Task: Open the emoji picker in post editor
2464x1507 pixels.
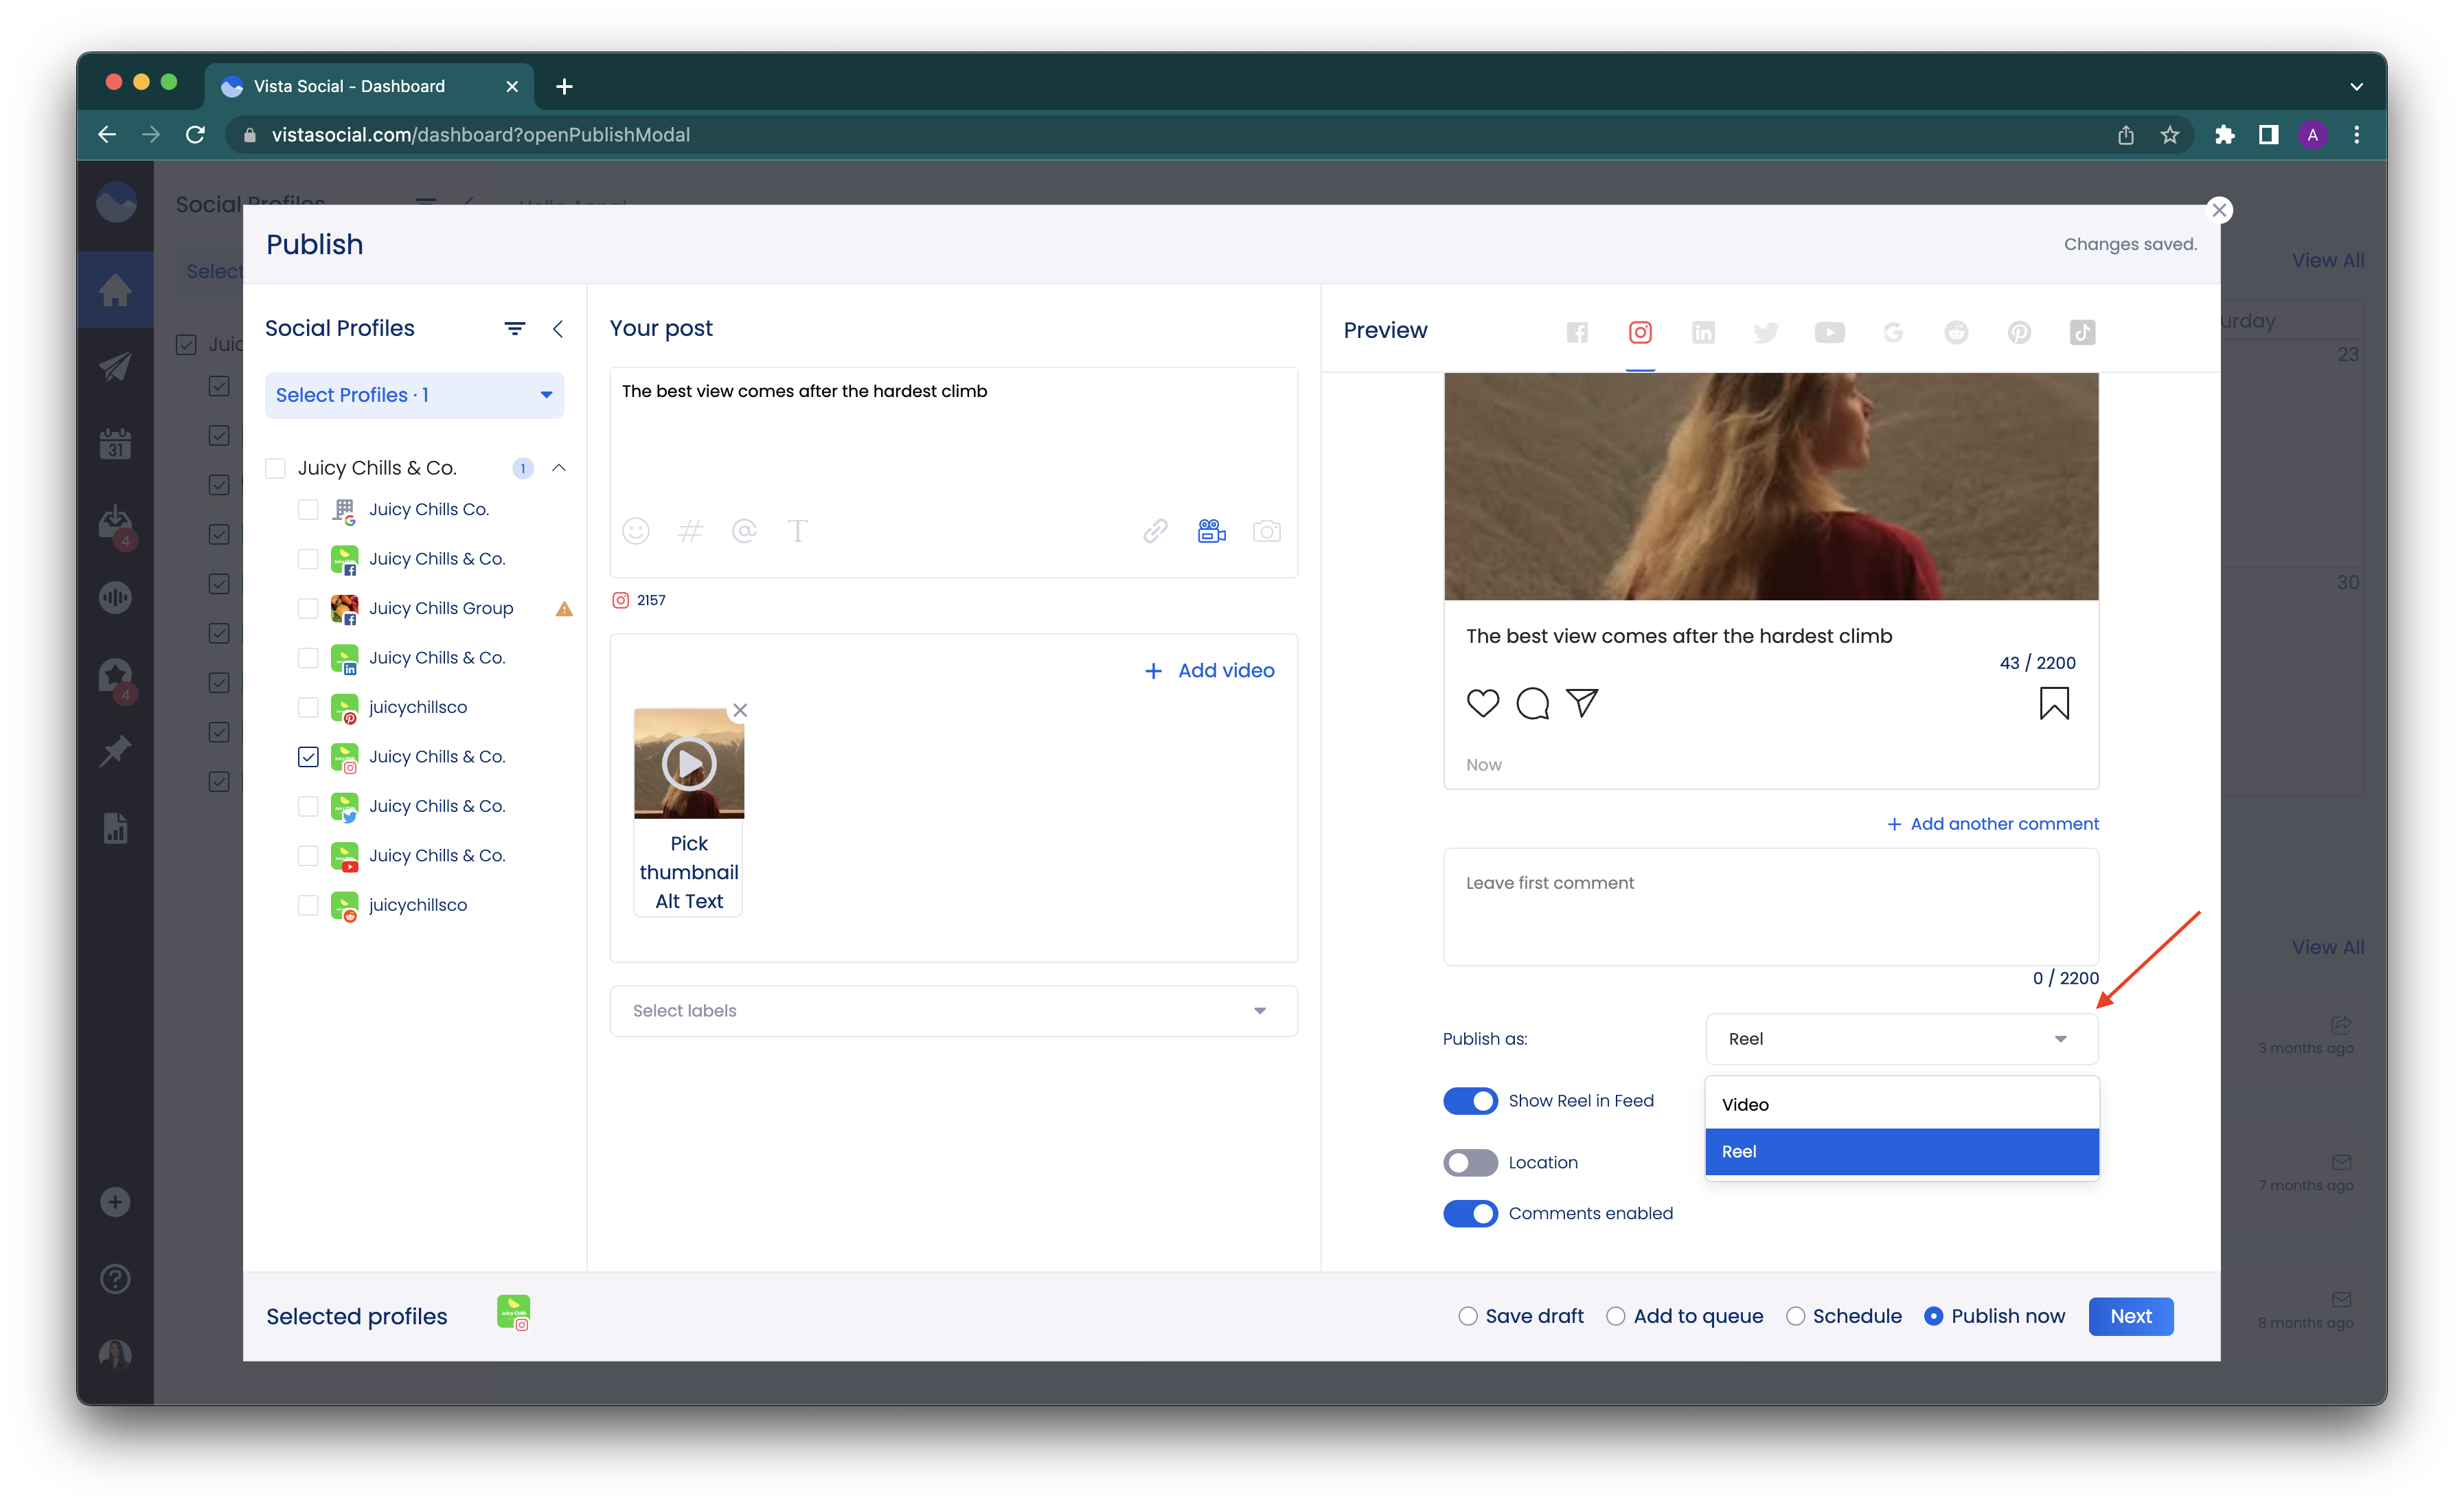Action: click(636, 531)
